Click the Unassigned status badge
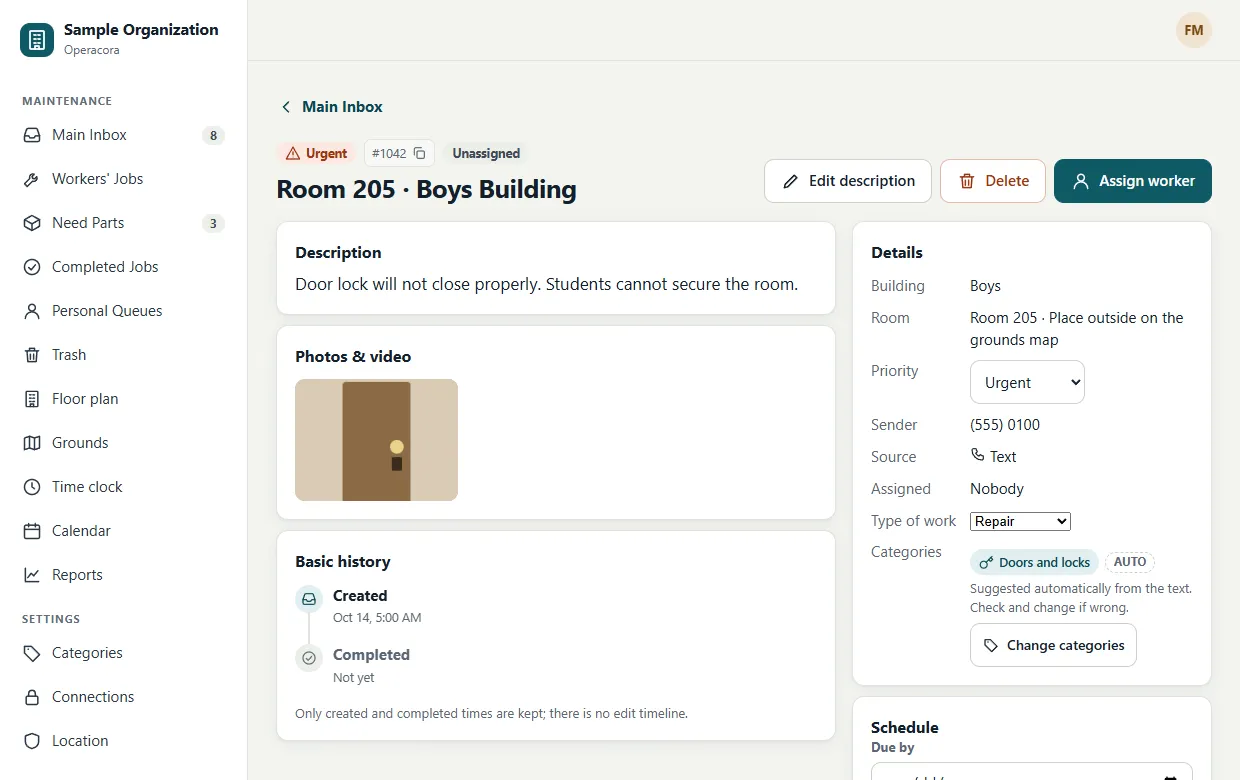Image resolution: width=1240 pixels, height=780 pixels. [486, 154]
